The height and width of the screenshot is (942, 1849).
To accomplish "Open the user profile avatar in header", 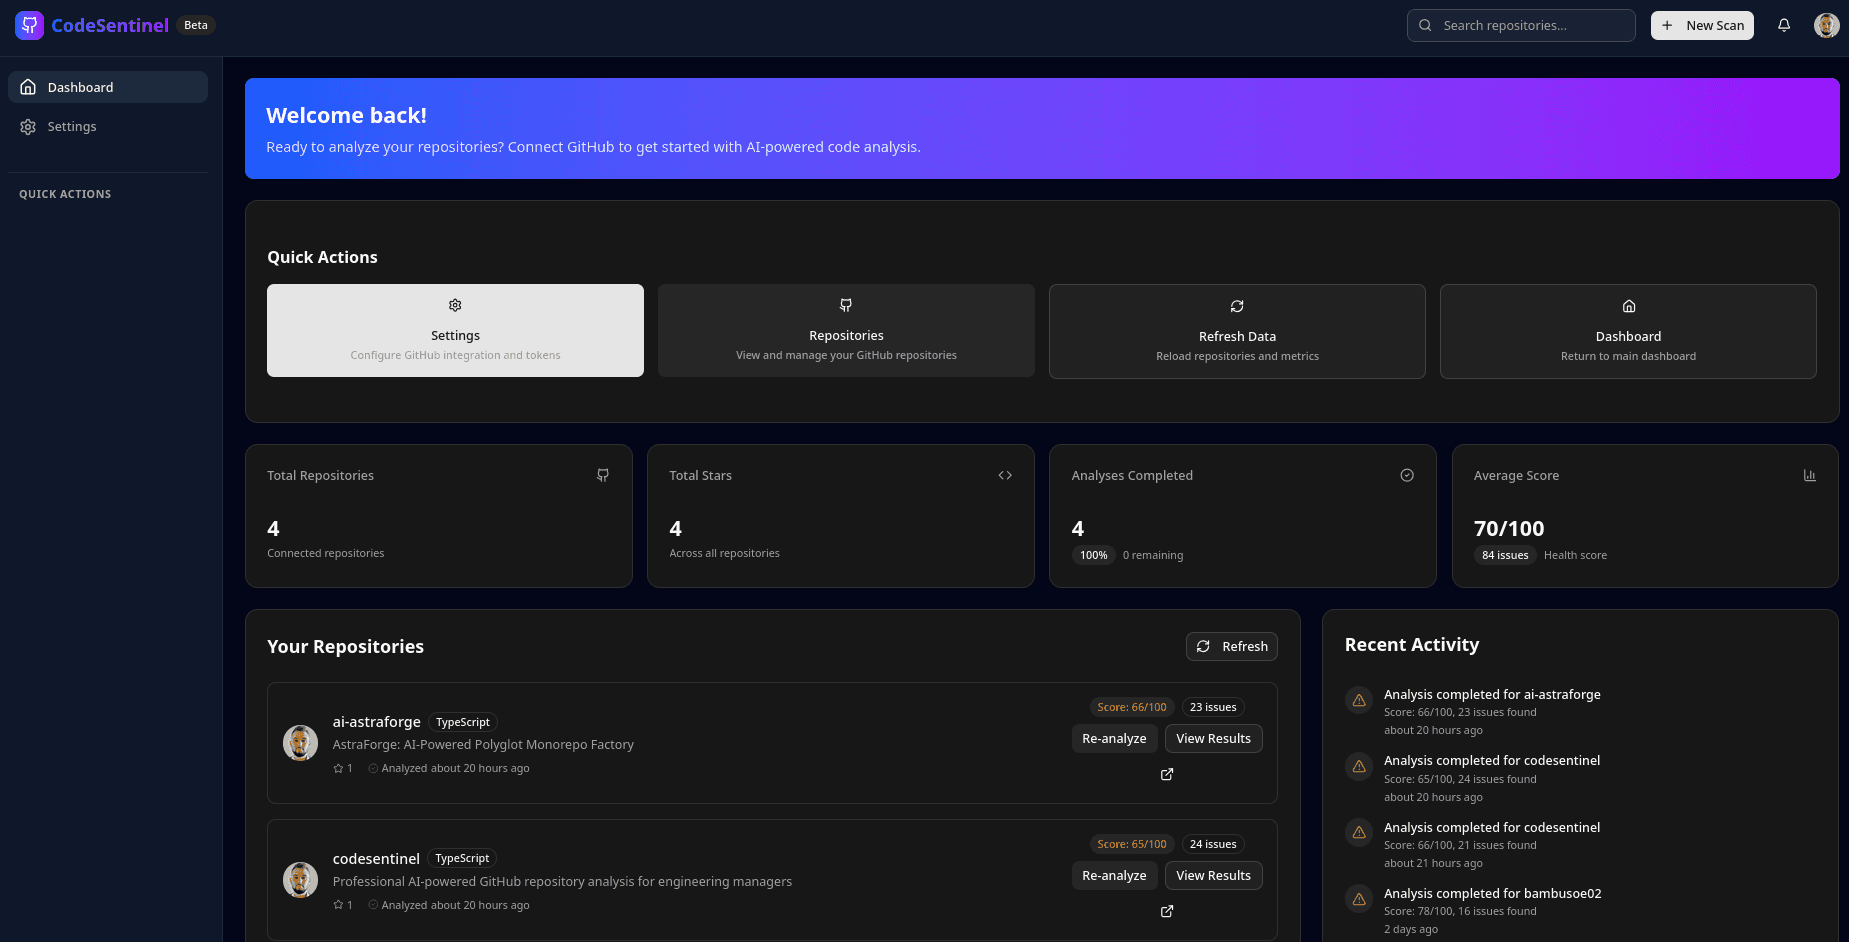I will (x=1827, y=25).
